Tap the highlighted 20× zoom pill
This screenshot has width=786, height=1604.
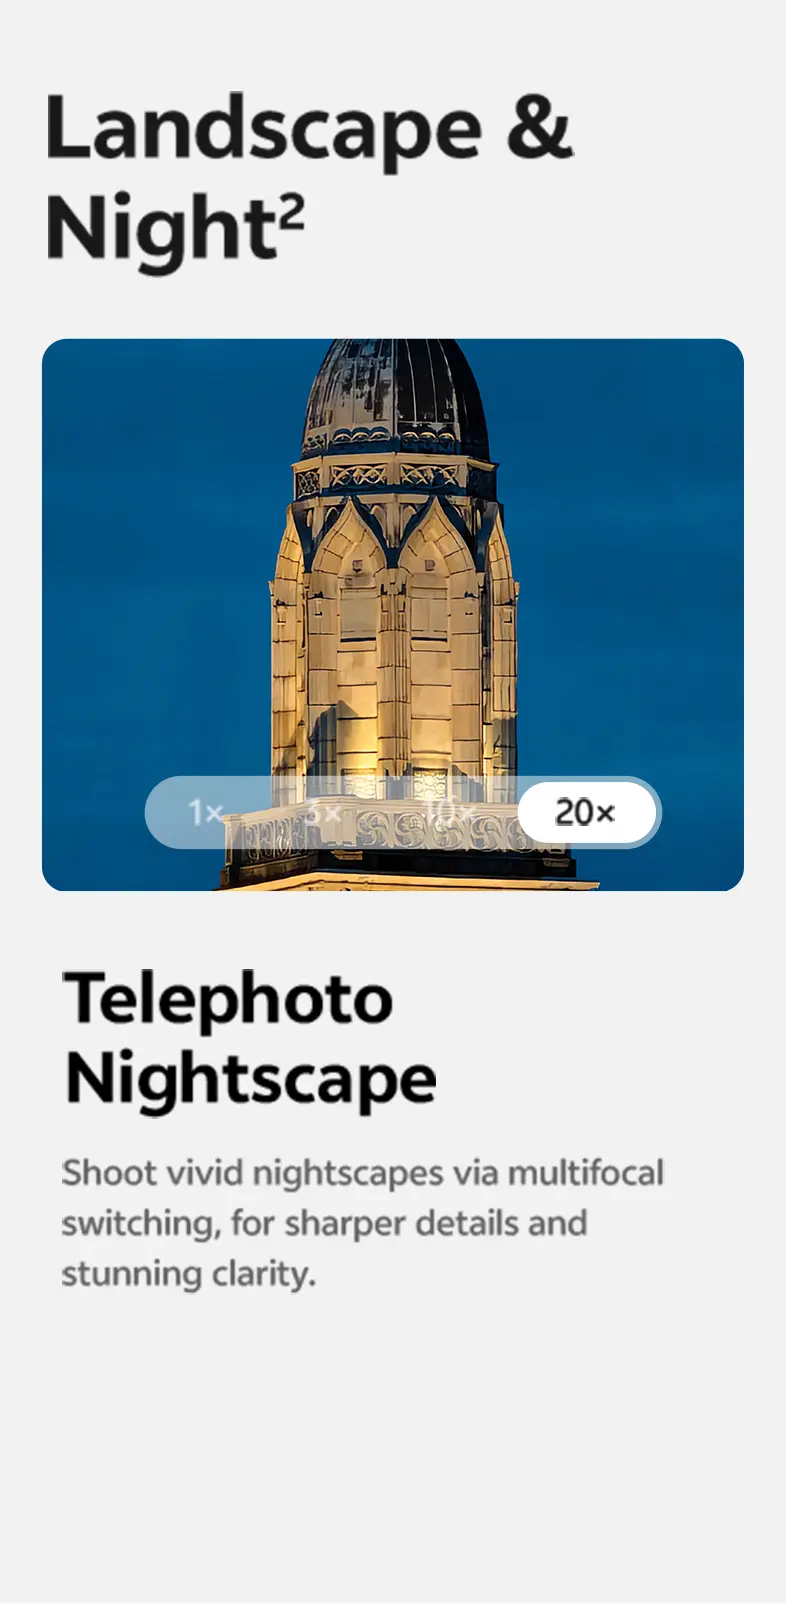point(586,813)
